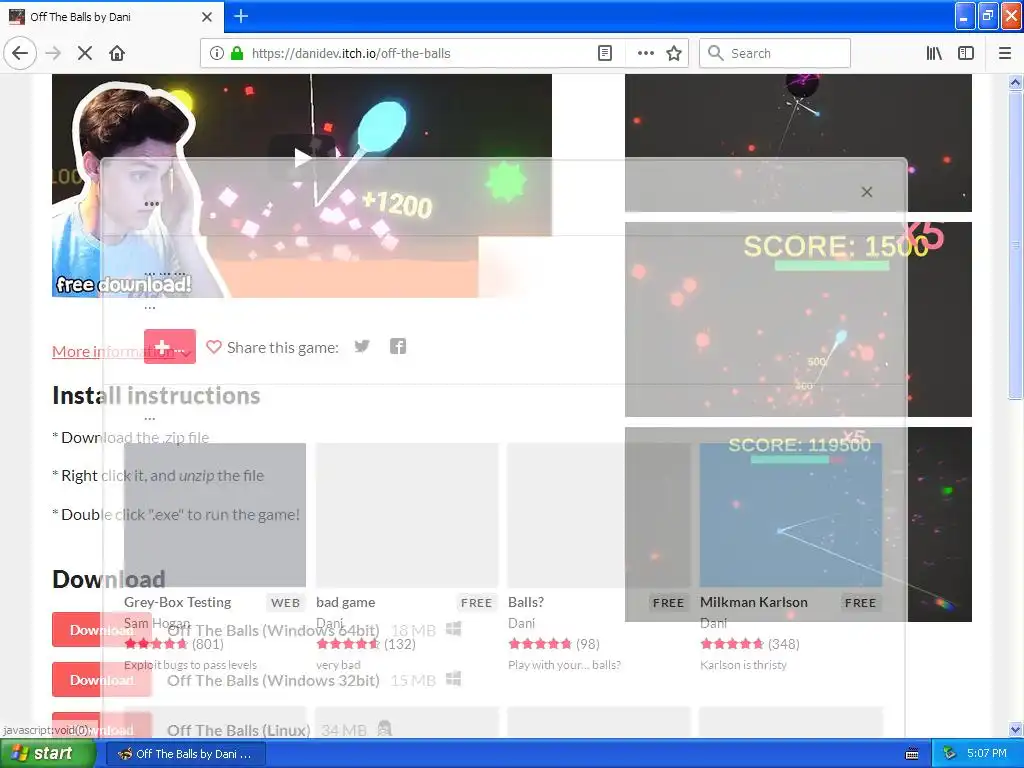The image size is (1024, 768).
Task: Play the game trailer video
Action: point(302,157)
